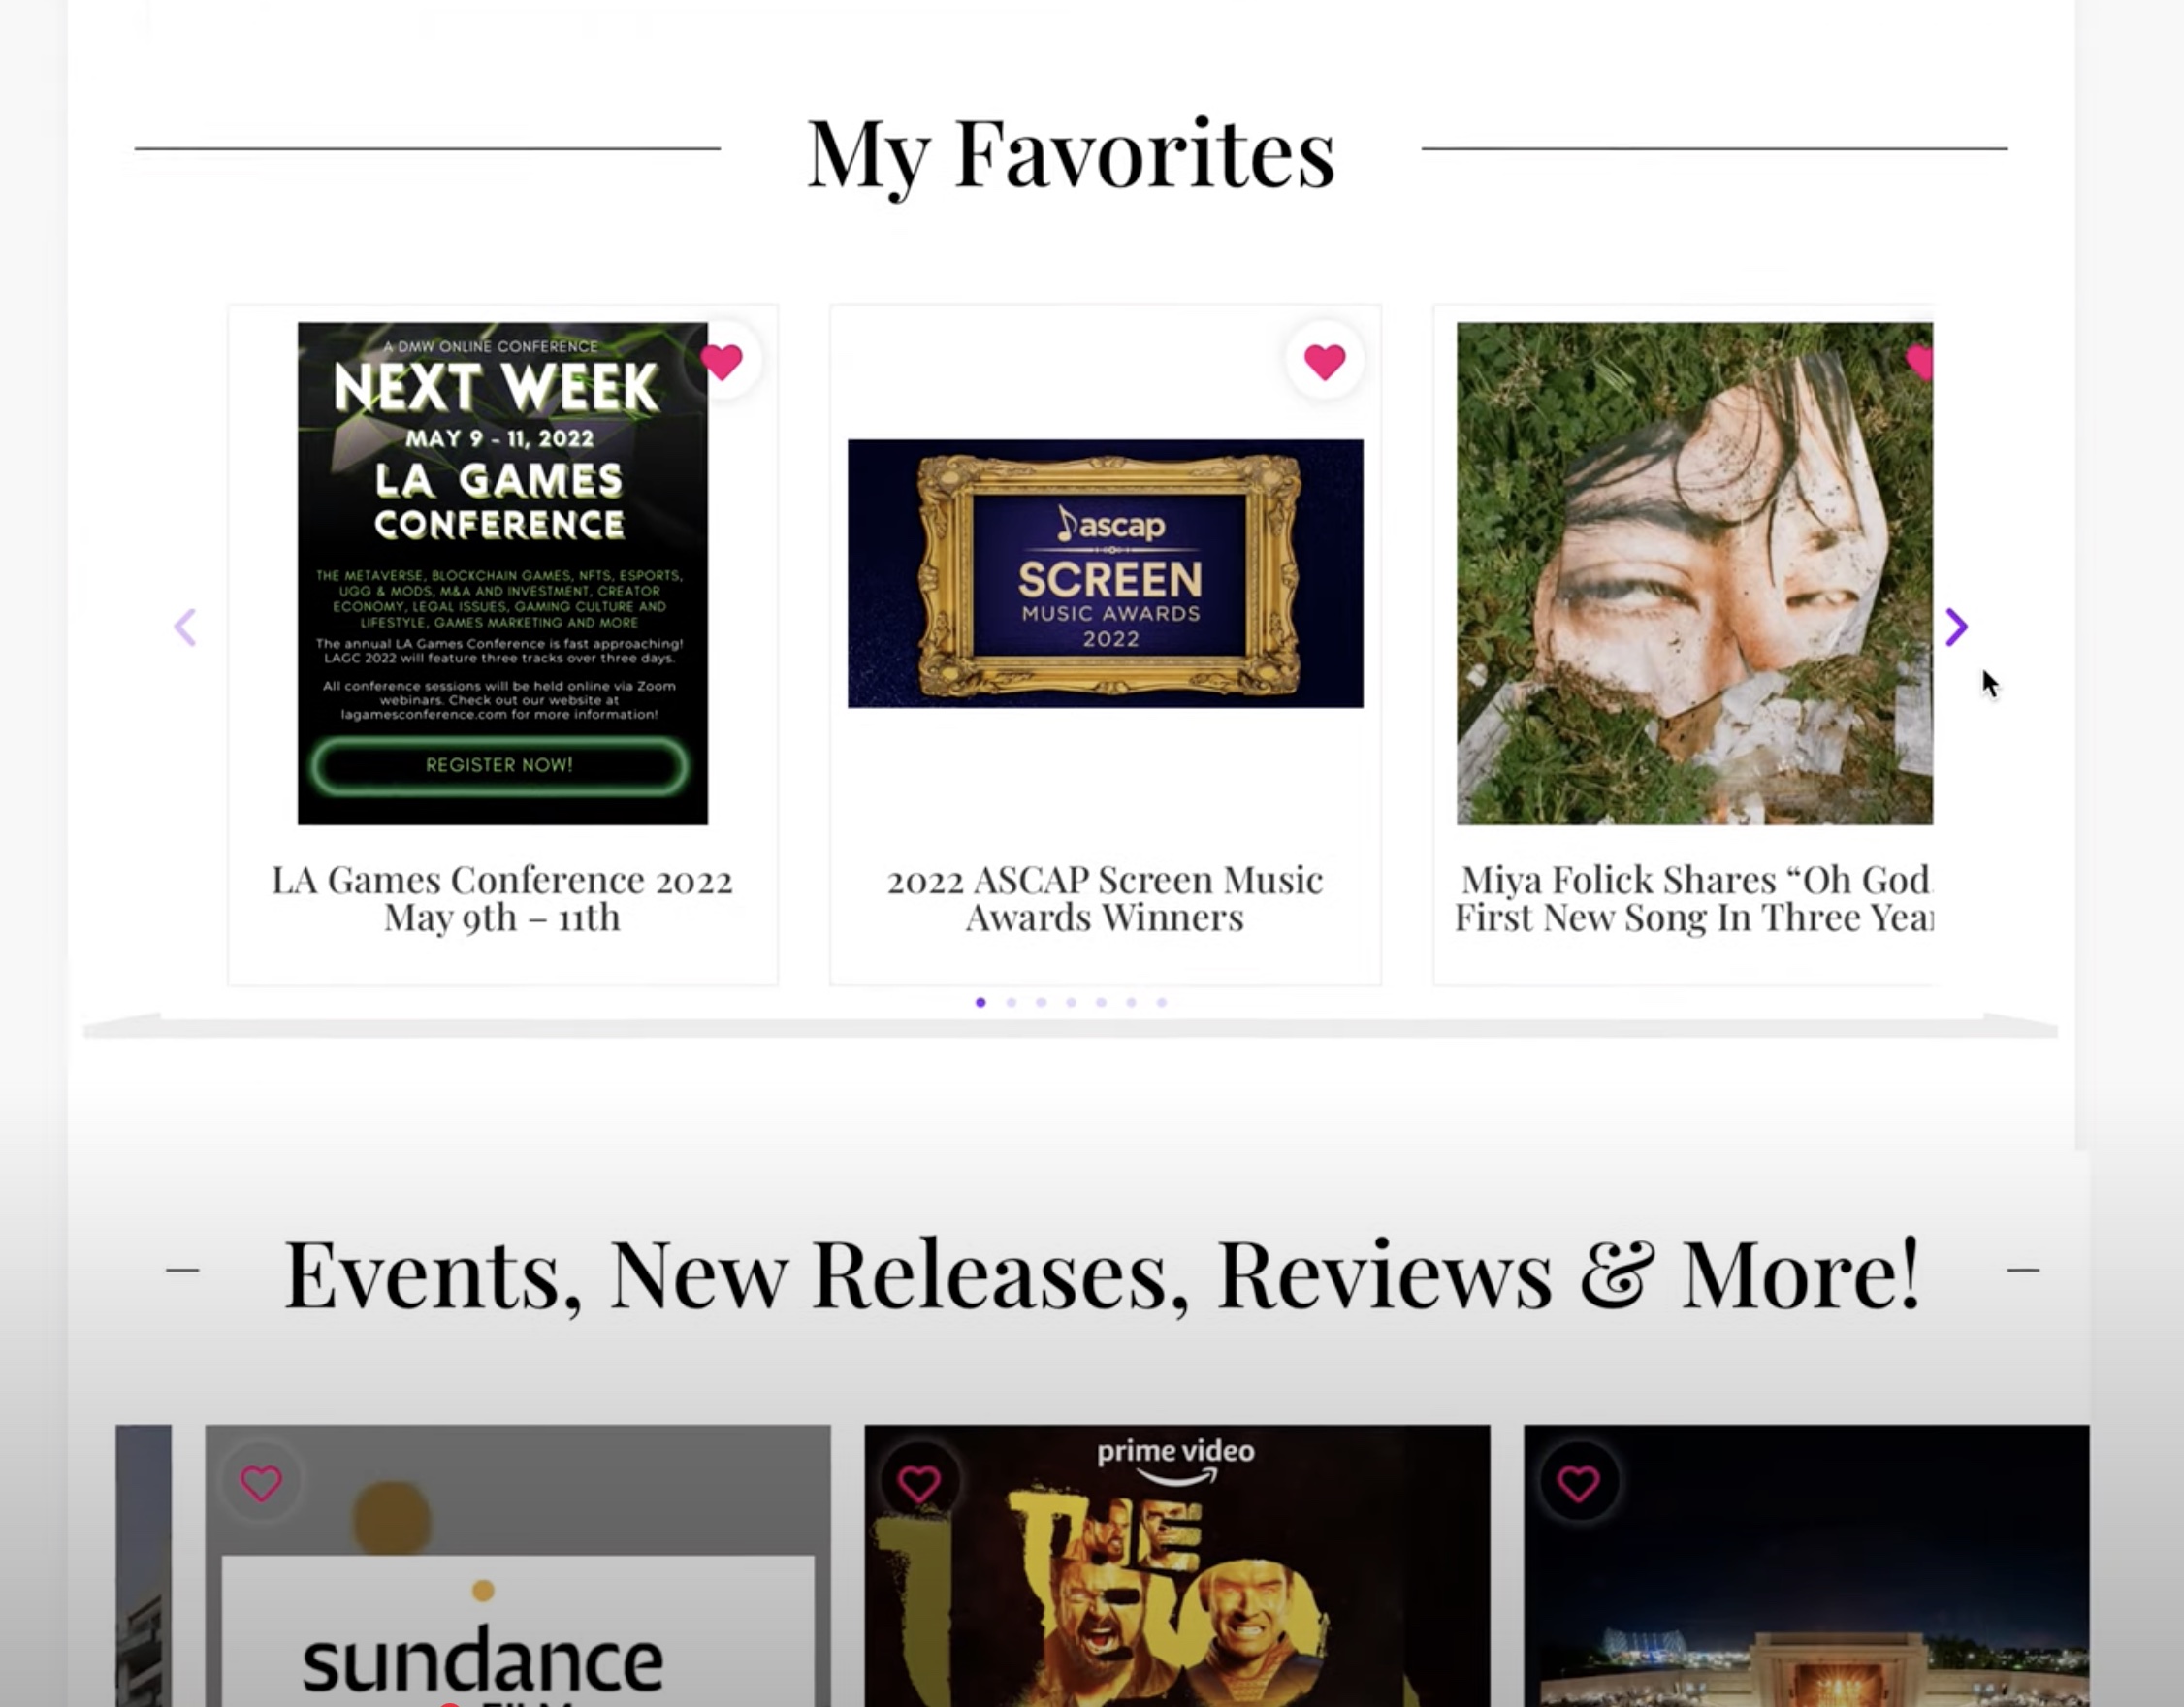The height and width of the screenshot is (1707, 2184).
Task: Jump to the second carousel pagination dot
Action: click(1011, 1002)
